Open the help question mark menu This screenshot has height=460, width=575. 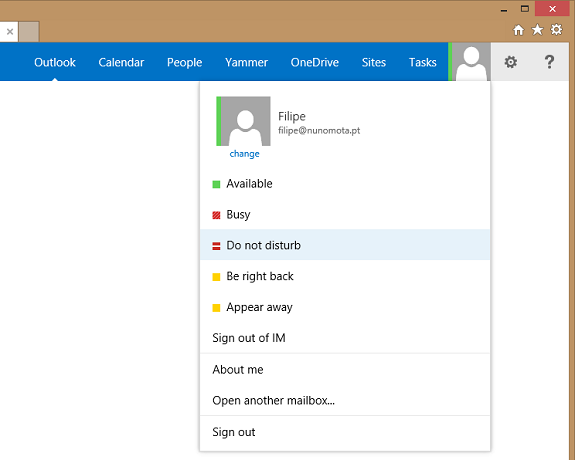click(x=549, y=62)
